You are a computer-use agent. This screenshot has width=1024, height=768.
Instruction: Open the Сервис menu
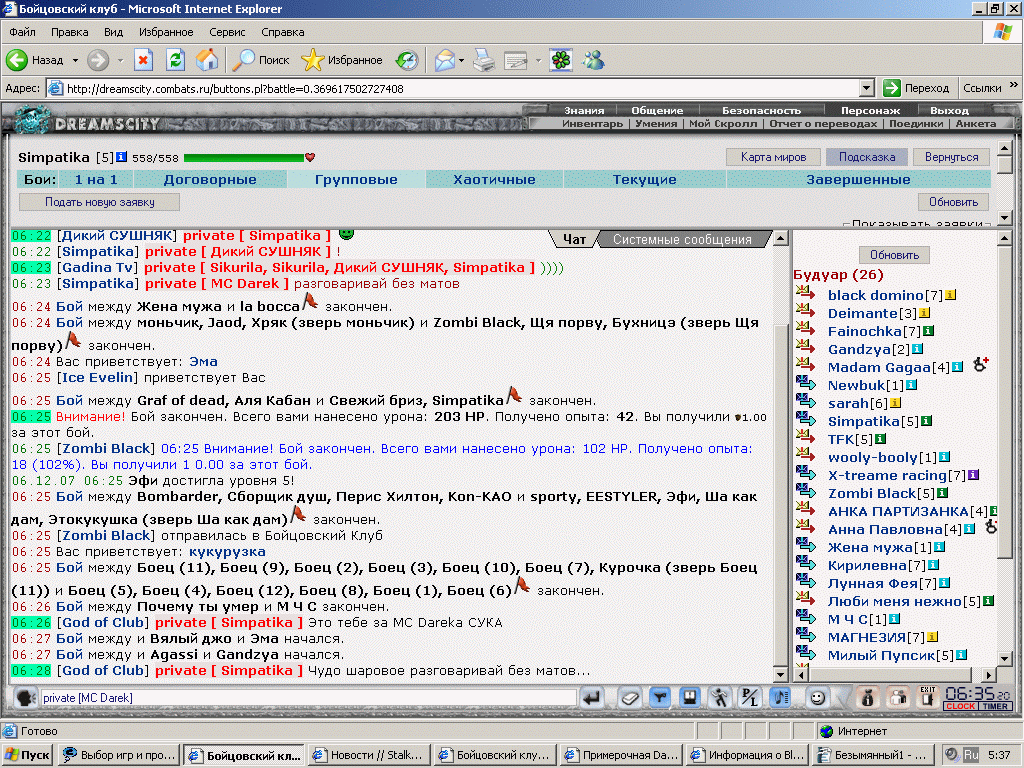tap(227, 32)
